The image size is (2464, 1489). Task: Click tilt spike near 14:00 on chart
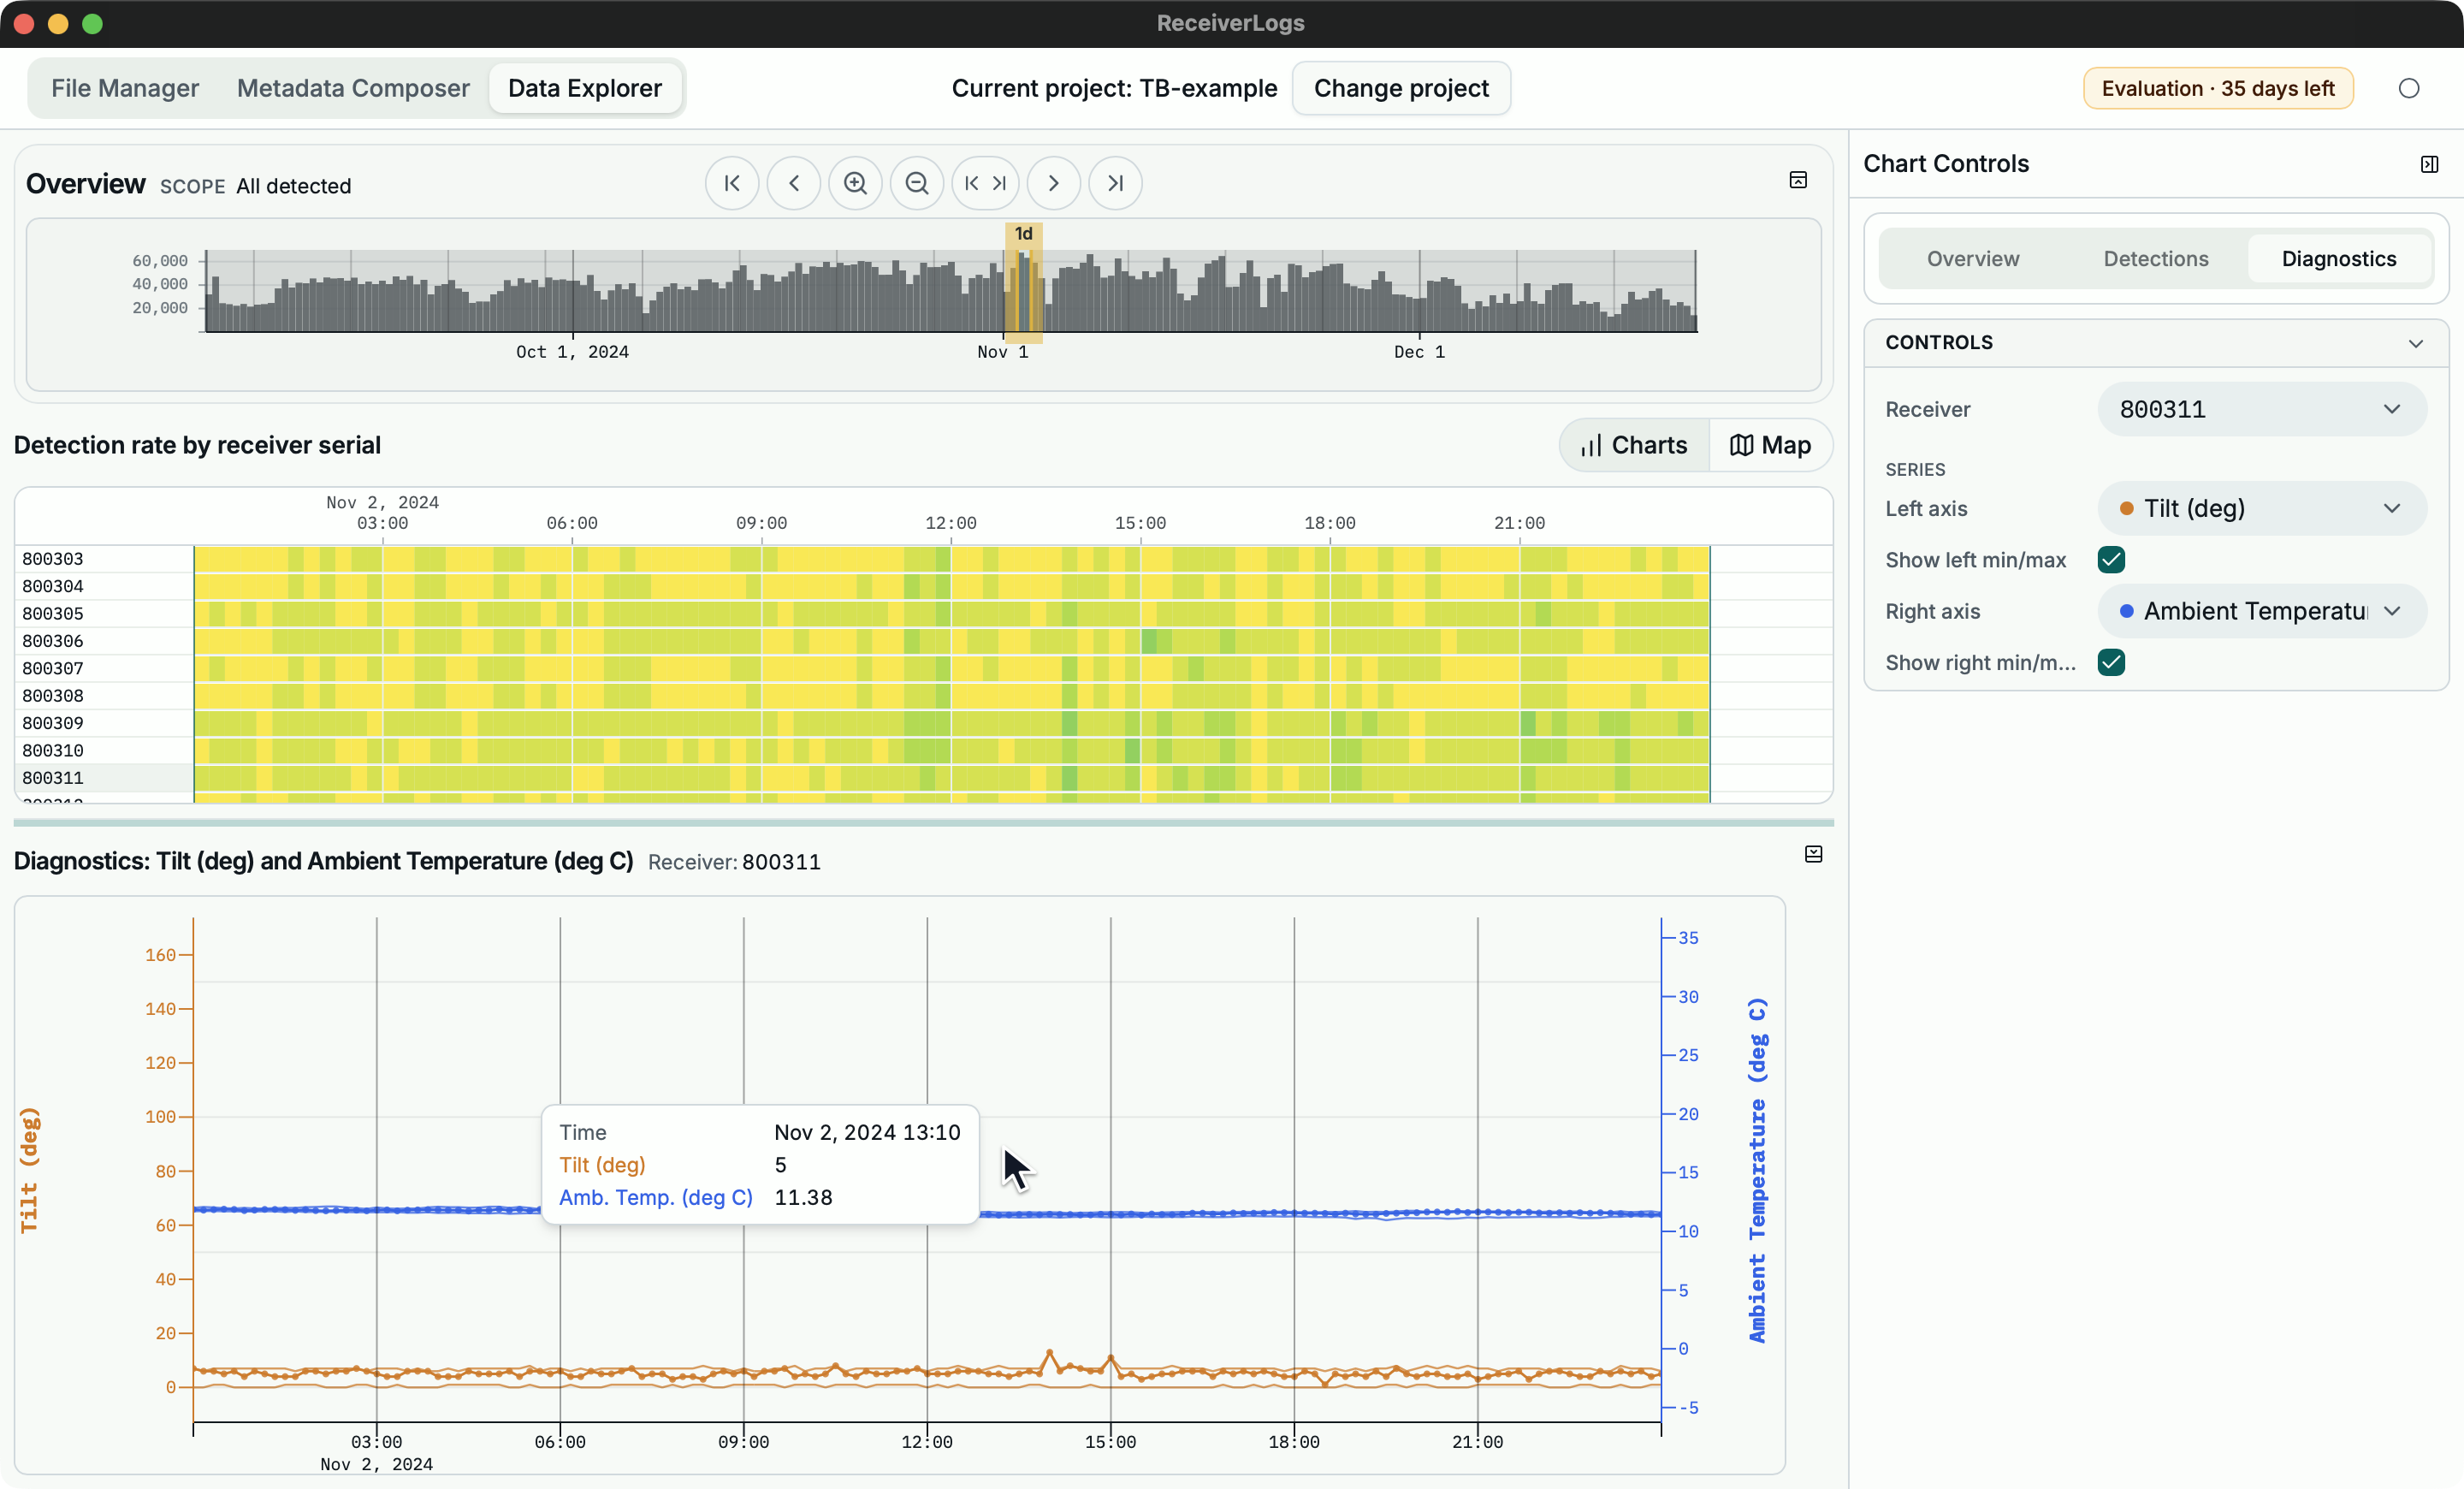[1049, 1353]
